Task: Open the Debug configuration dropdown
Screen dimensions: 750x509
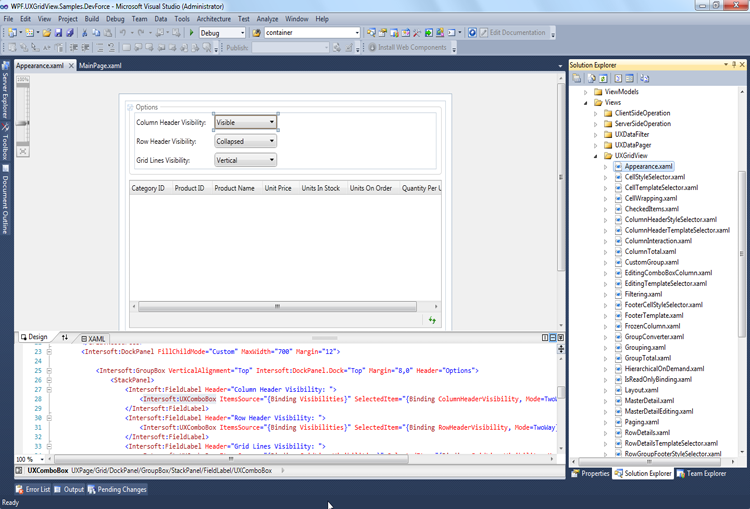Action: pyautogui.click(x=242, y=33)
